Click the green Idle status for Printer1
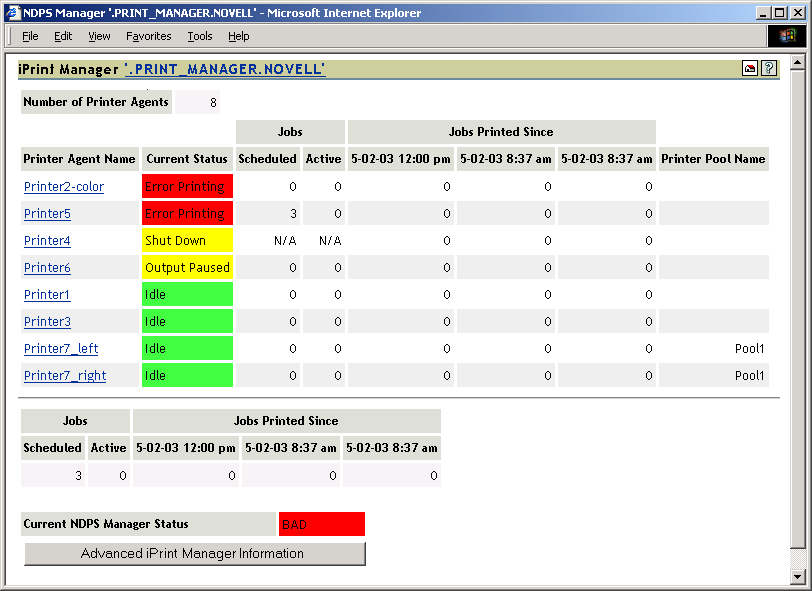Screen dimensions: 812x591 [187, 294]
